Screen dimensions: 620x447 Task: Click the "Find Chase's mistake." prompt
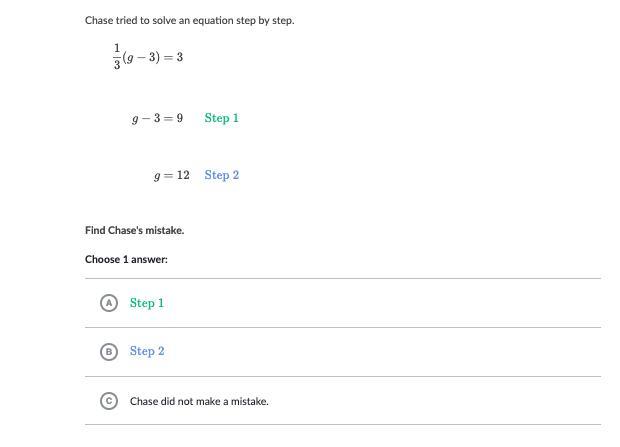134,230
